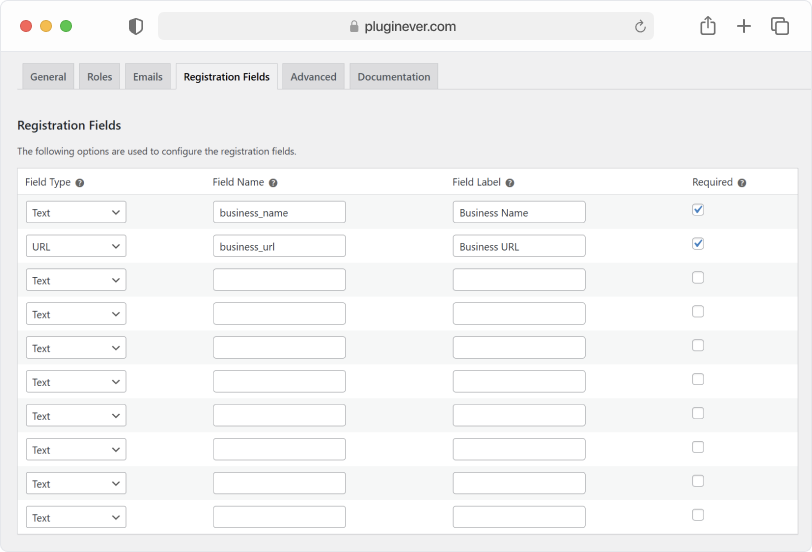This screenshot has width=812, height=552.
Task: Click the pluginever.com address bar
Action: (405, 27)
